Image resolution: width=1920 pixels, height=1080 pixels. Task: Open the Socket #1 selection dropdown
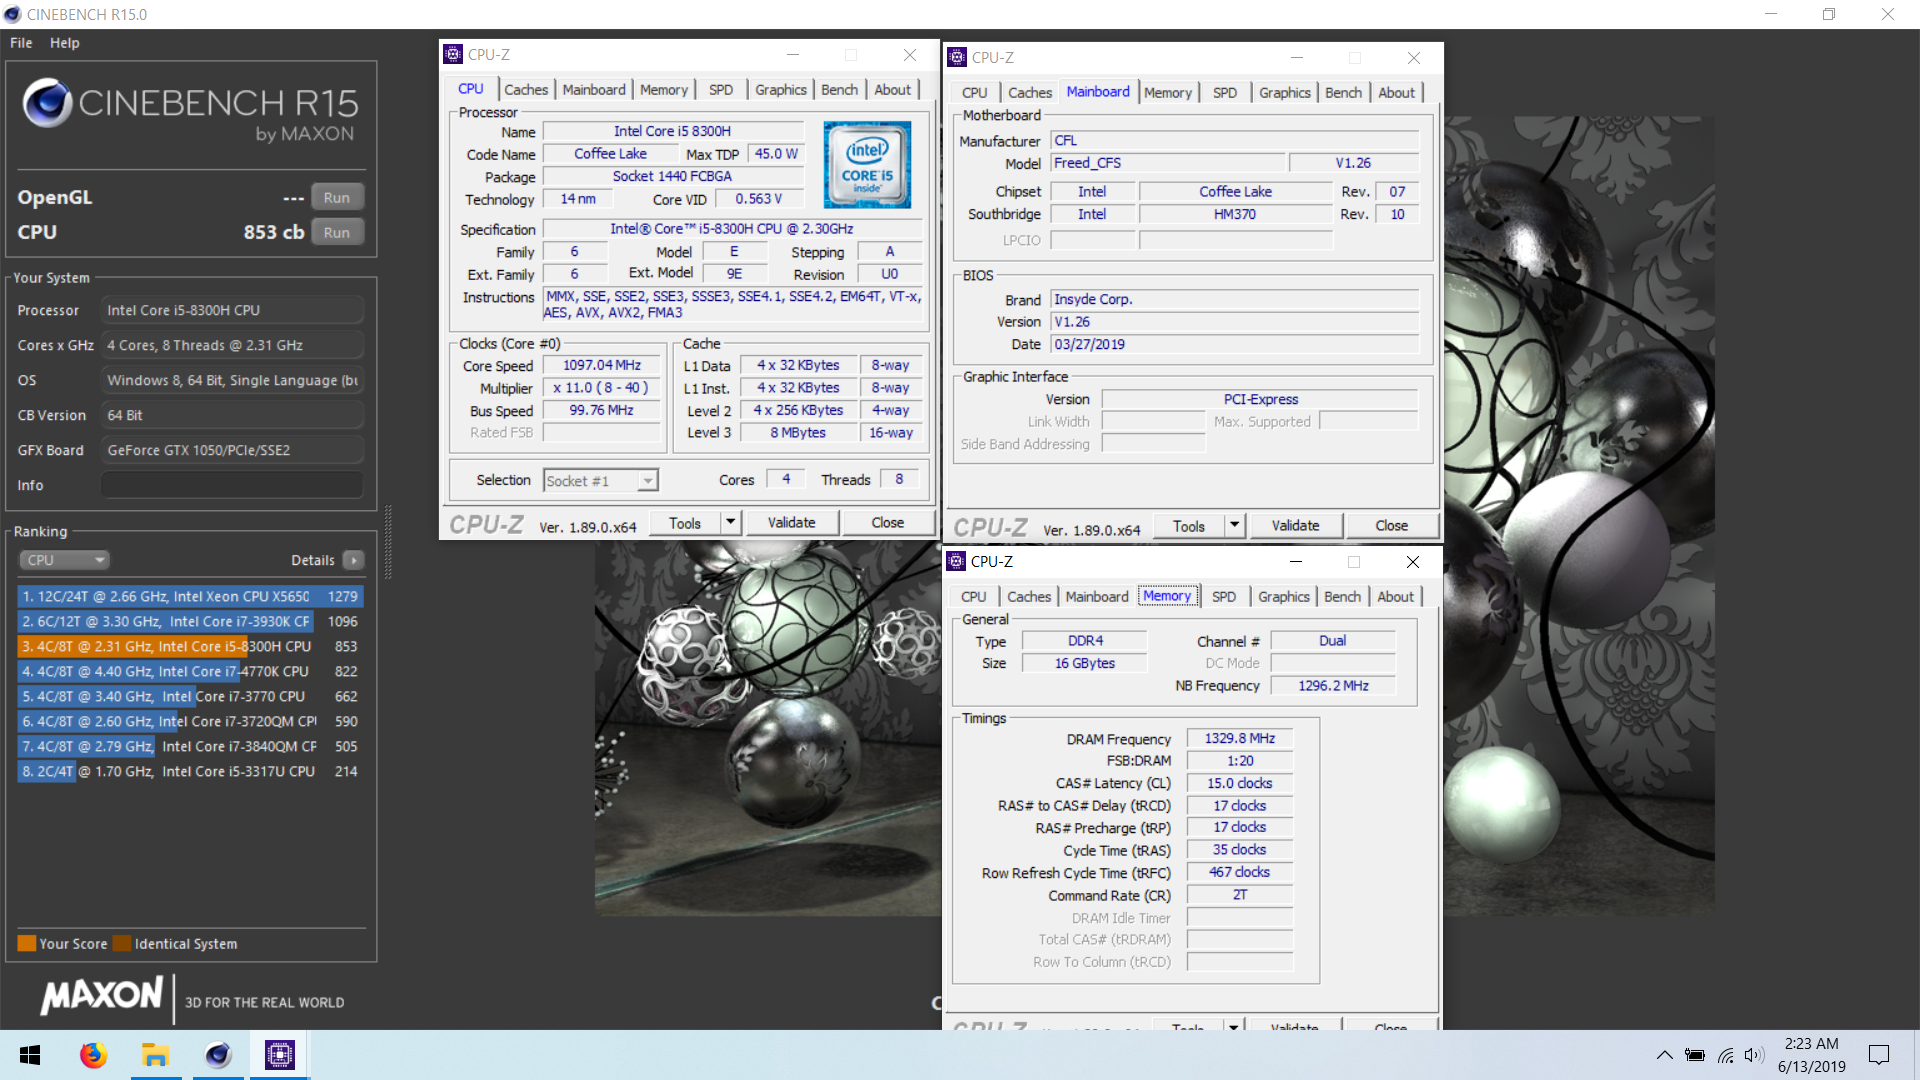pyautogui.click(x=600, y=481)
